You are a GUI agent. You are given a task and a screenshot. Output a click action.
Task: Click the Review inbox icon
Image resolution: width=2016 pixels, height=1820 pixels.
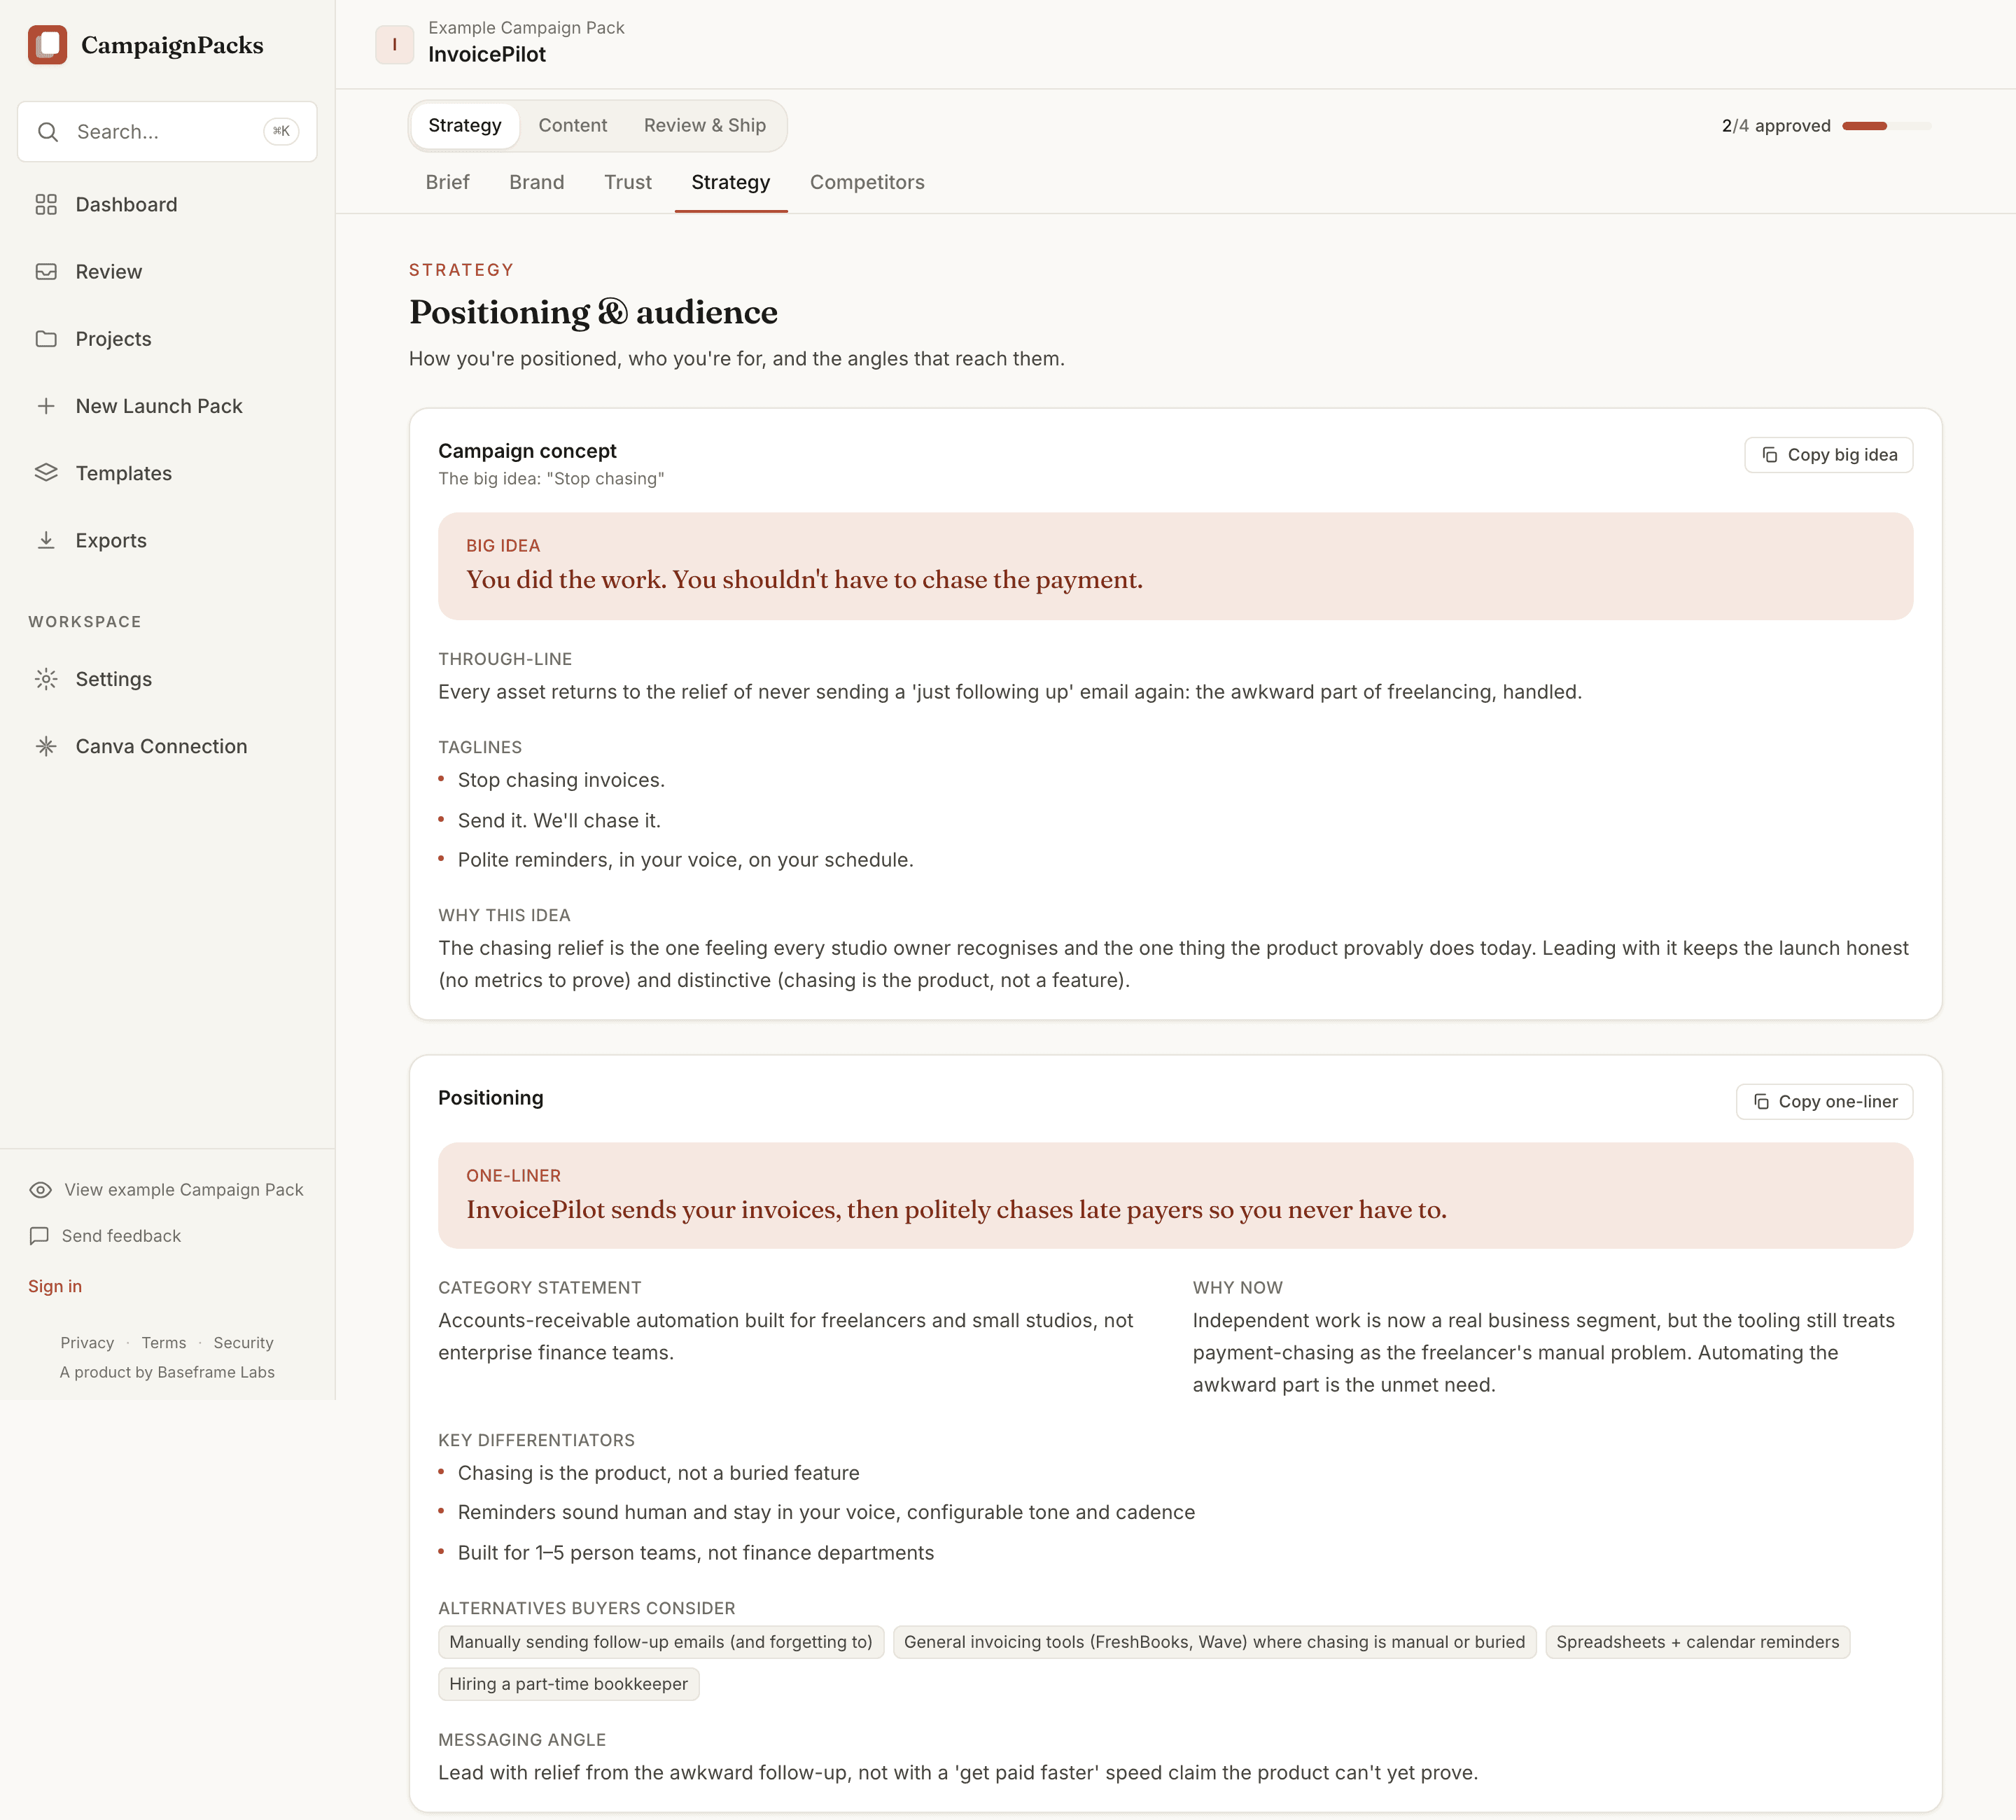coord(46,272)
